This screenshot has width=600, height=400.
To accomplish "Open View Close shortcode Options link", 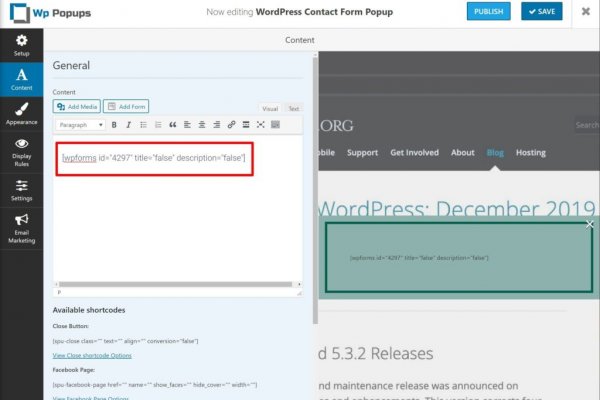I will pyautogui.click(x=92, y=355).
